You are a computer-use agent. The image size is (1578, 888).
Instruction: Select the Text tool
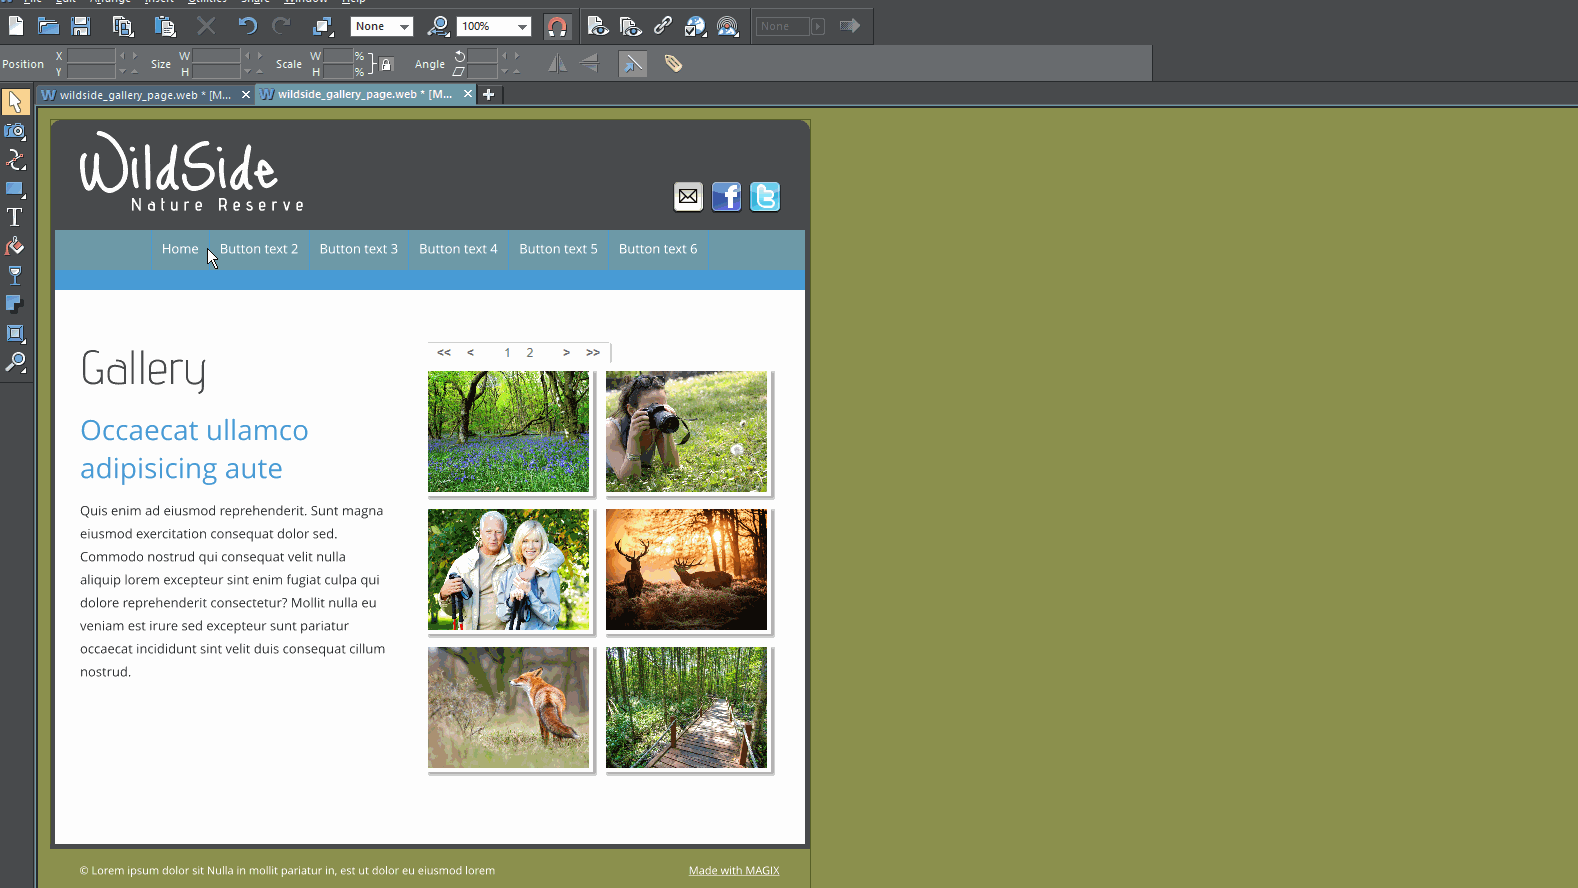tap(15, 217)
